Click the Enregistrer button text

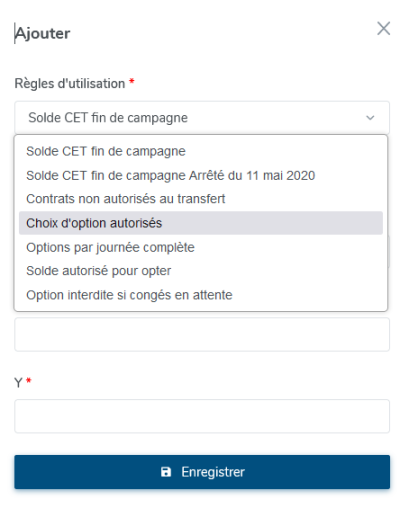click(213, 472)
